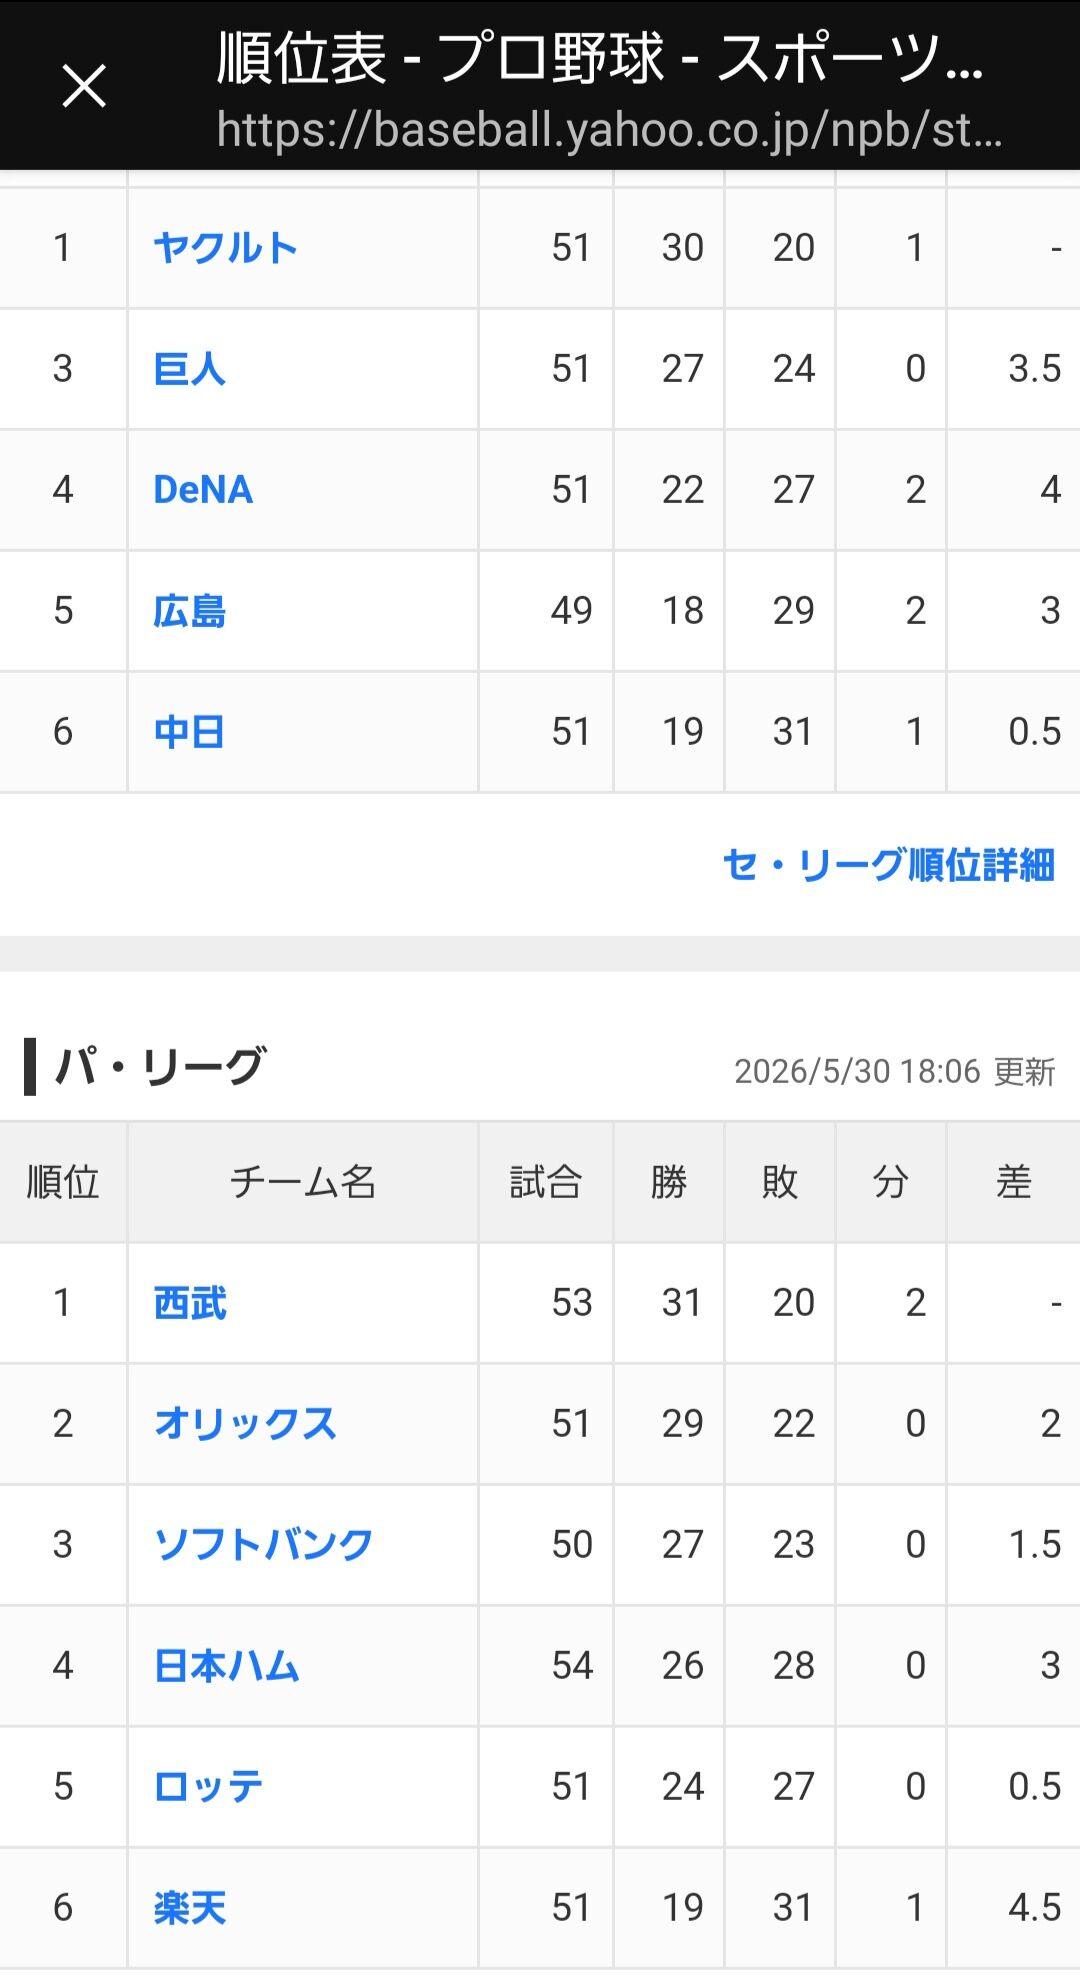
Task: Click the page URL in address bar
Action: (609, 130)
